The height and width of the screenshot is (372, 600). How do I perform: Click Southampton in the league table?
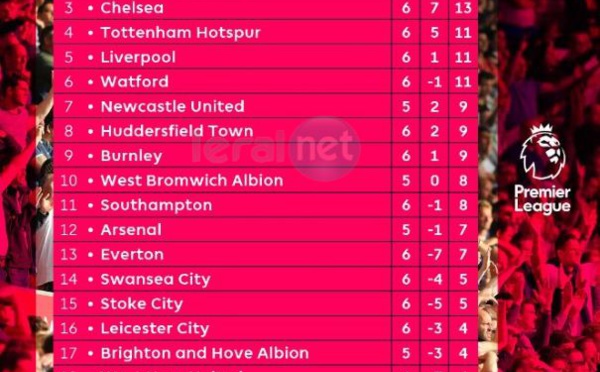pos(156,206)
